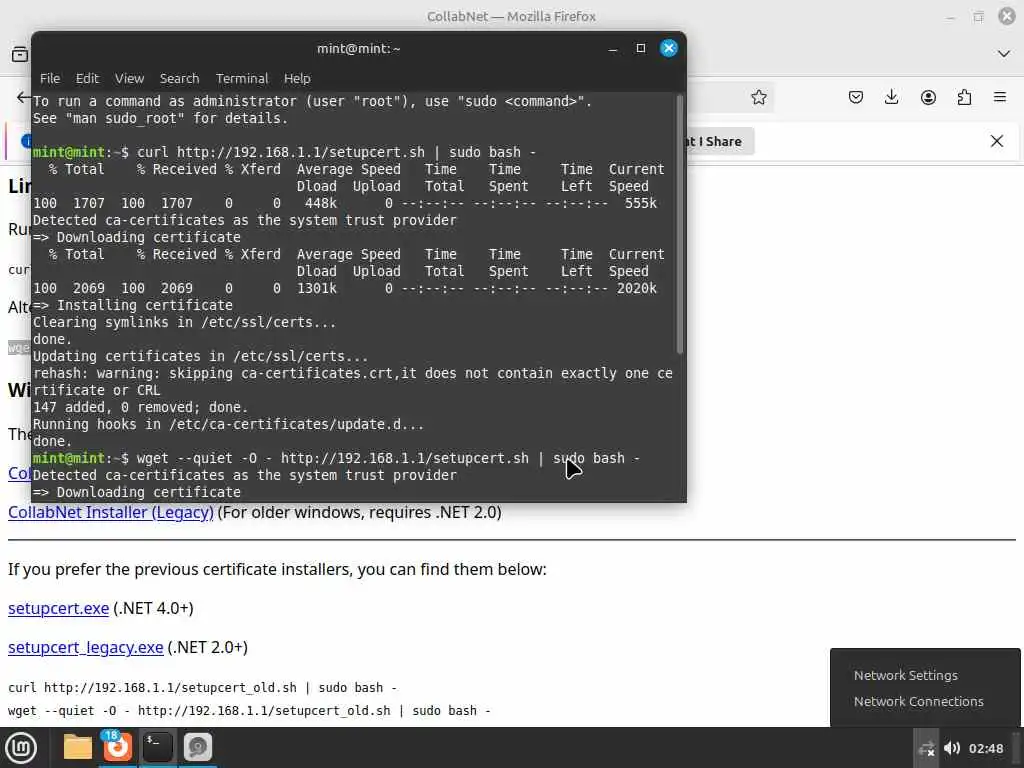Download setupcert_legacy.exe link
Screen dimensions: 1024x768
(86, 647)
